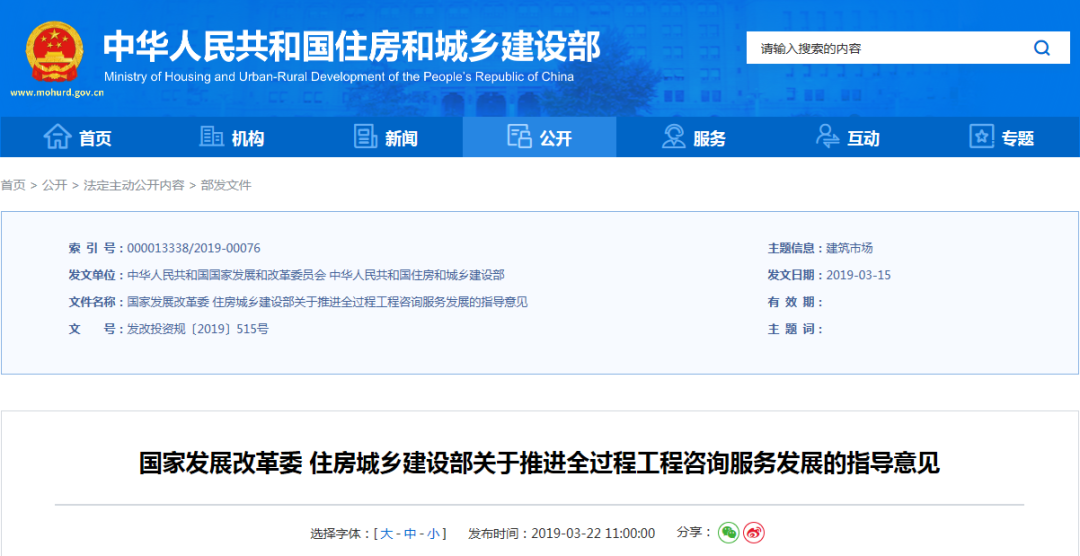Click the 发文日期 label
The width and height of the screenshot is (1080, 556).
[x=793, y=275]
